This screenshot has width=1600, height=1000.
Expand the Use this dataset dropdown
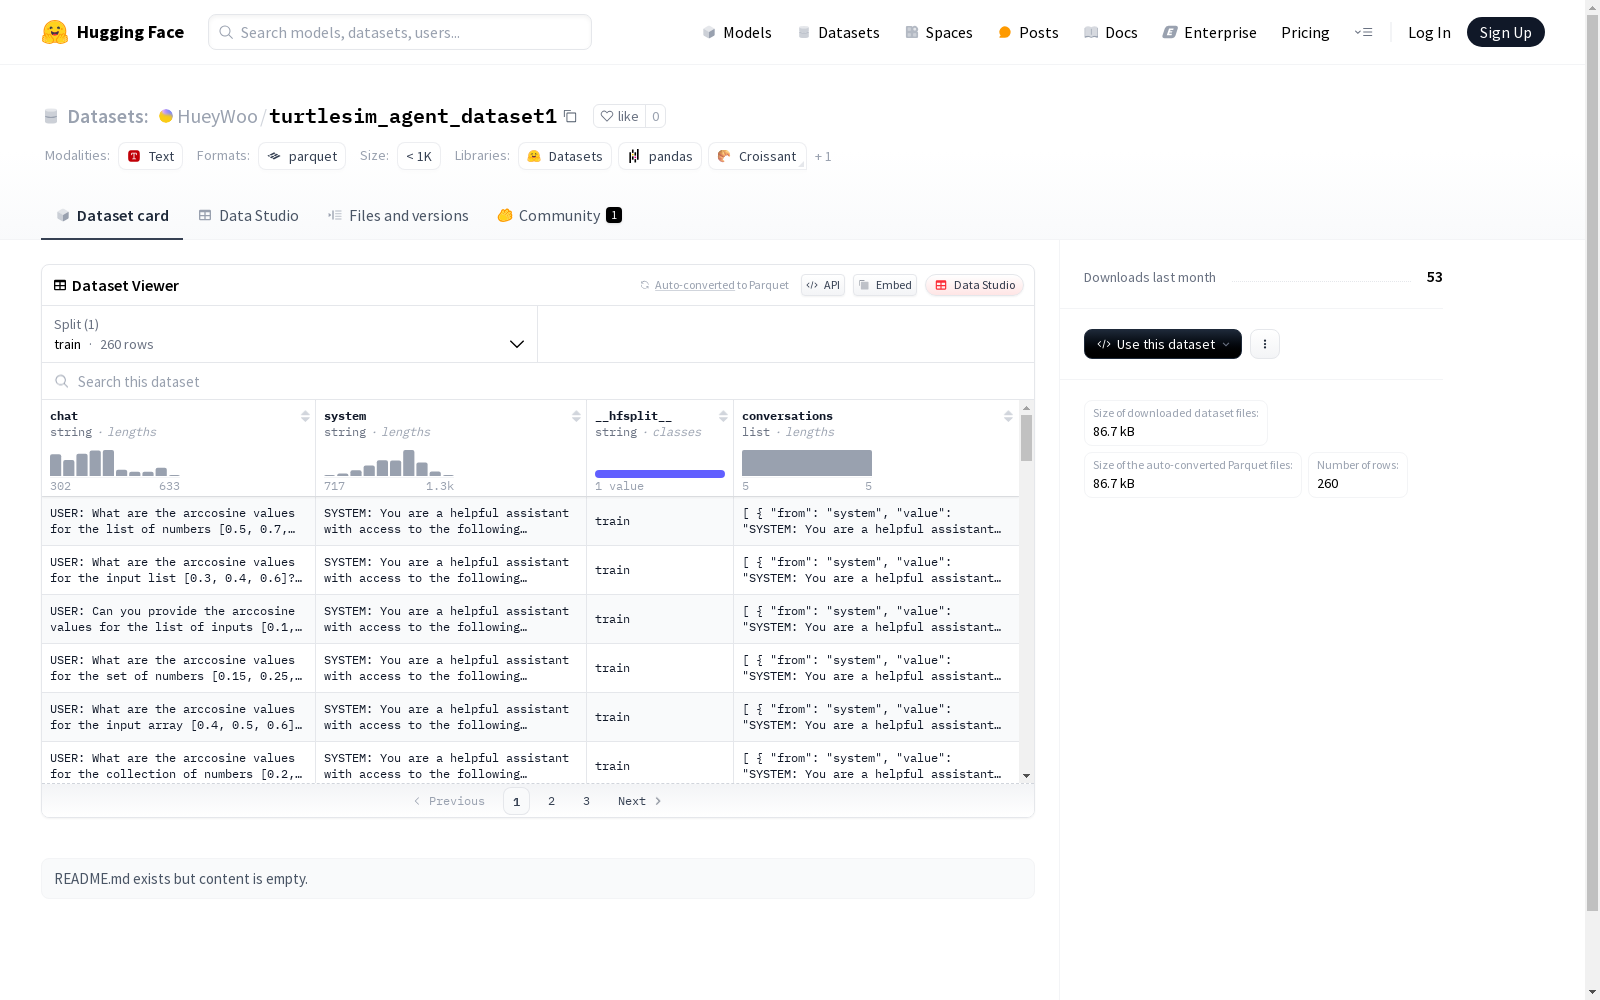click(1162, 344)
